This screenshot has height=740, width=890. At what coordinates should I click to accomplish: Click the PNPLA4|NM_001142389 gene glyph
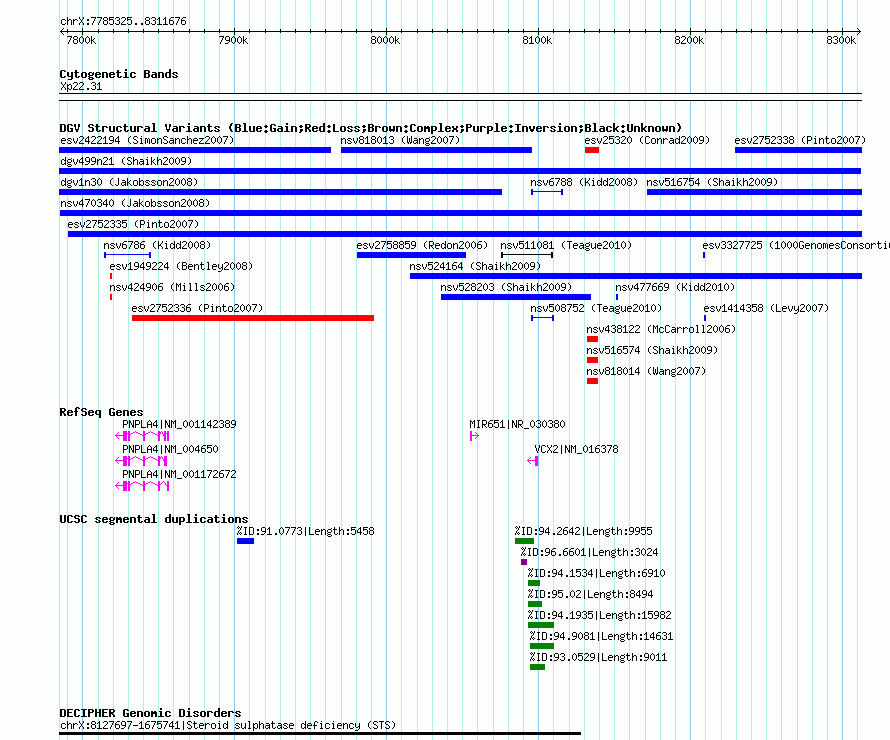point(142,436)
